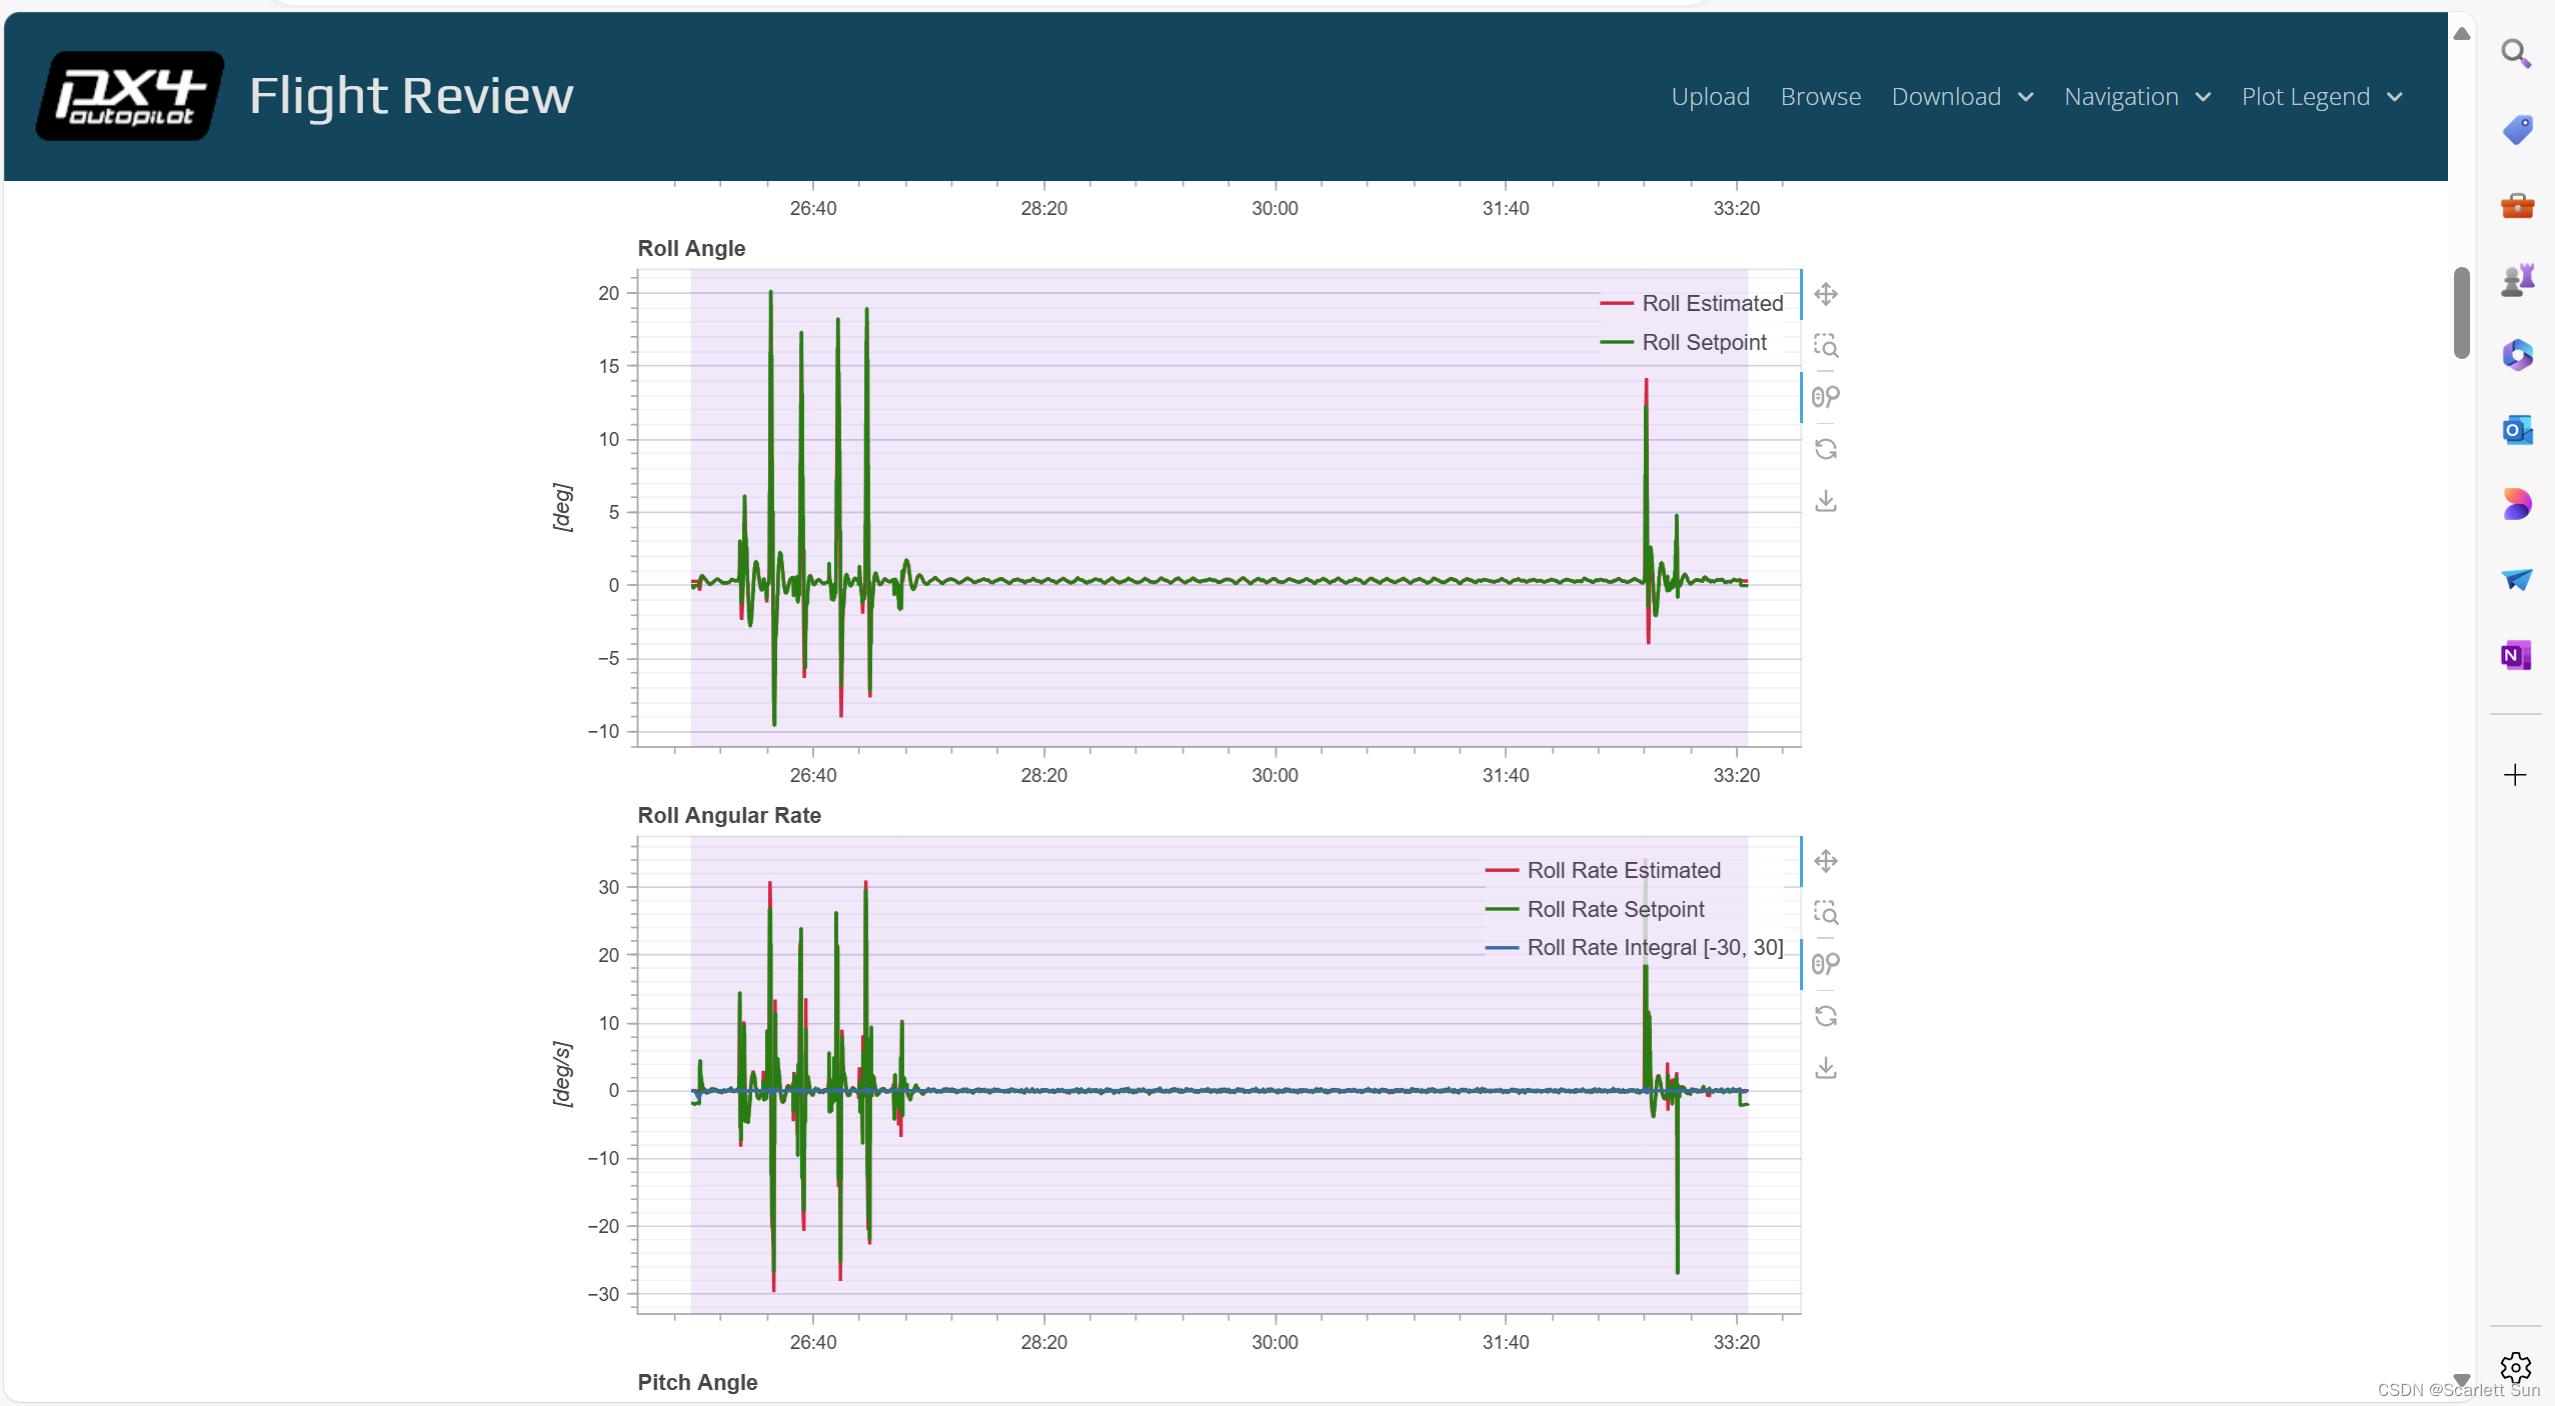Reset the Roll Angle plot view
This screenshot has height=1406, width=2555.
pyautogui.click(x=1825, y=449)
